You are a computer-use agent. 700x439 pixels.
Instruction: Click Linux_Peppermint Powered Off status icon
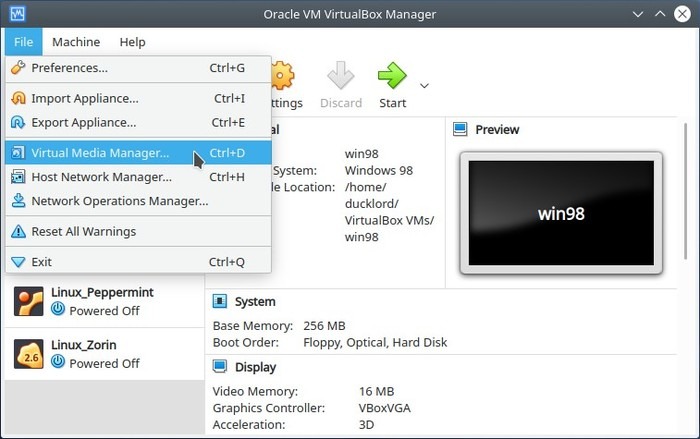pos(58,309)
